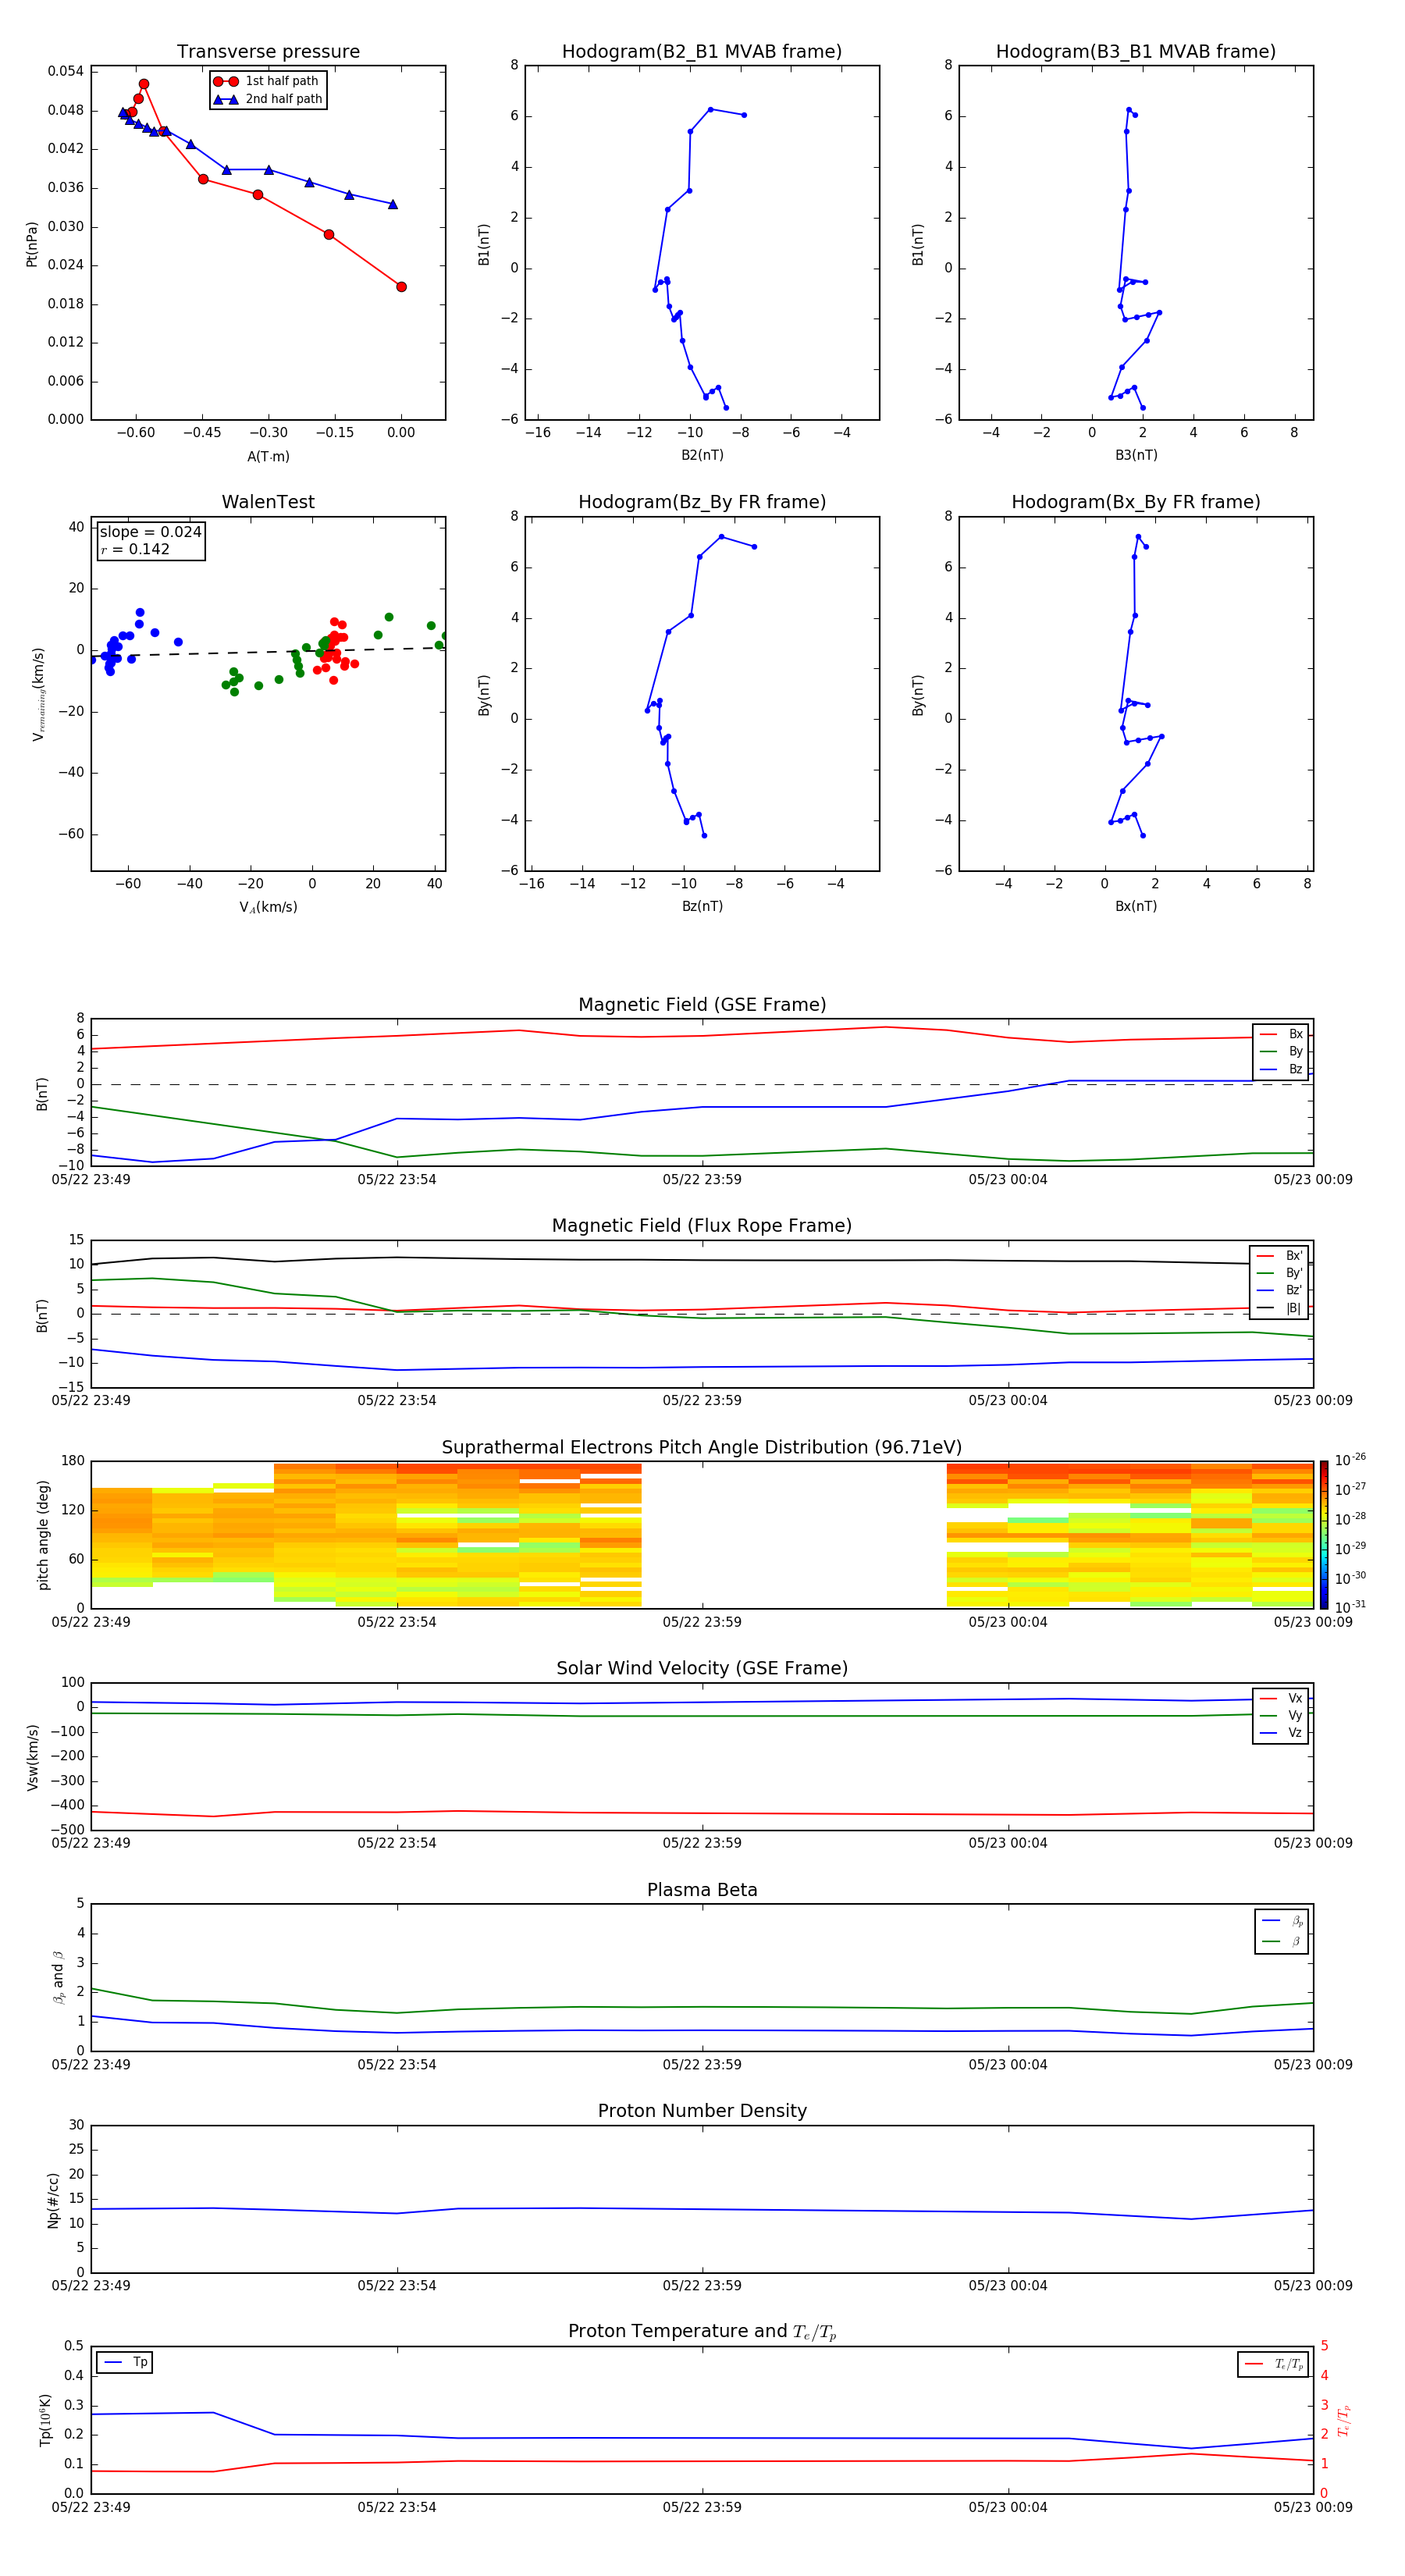Viewport: 1405px width, 2576px height.
Task: Click the "Proton Number Density" title
Action: 702,2112
